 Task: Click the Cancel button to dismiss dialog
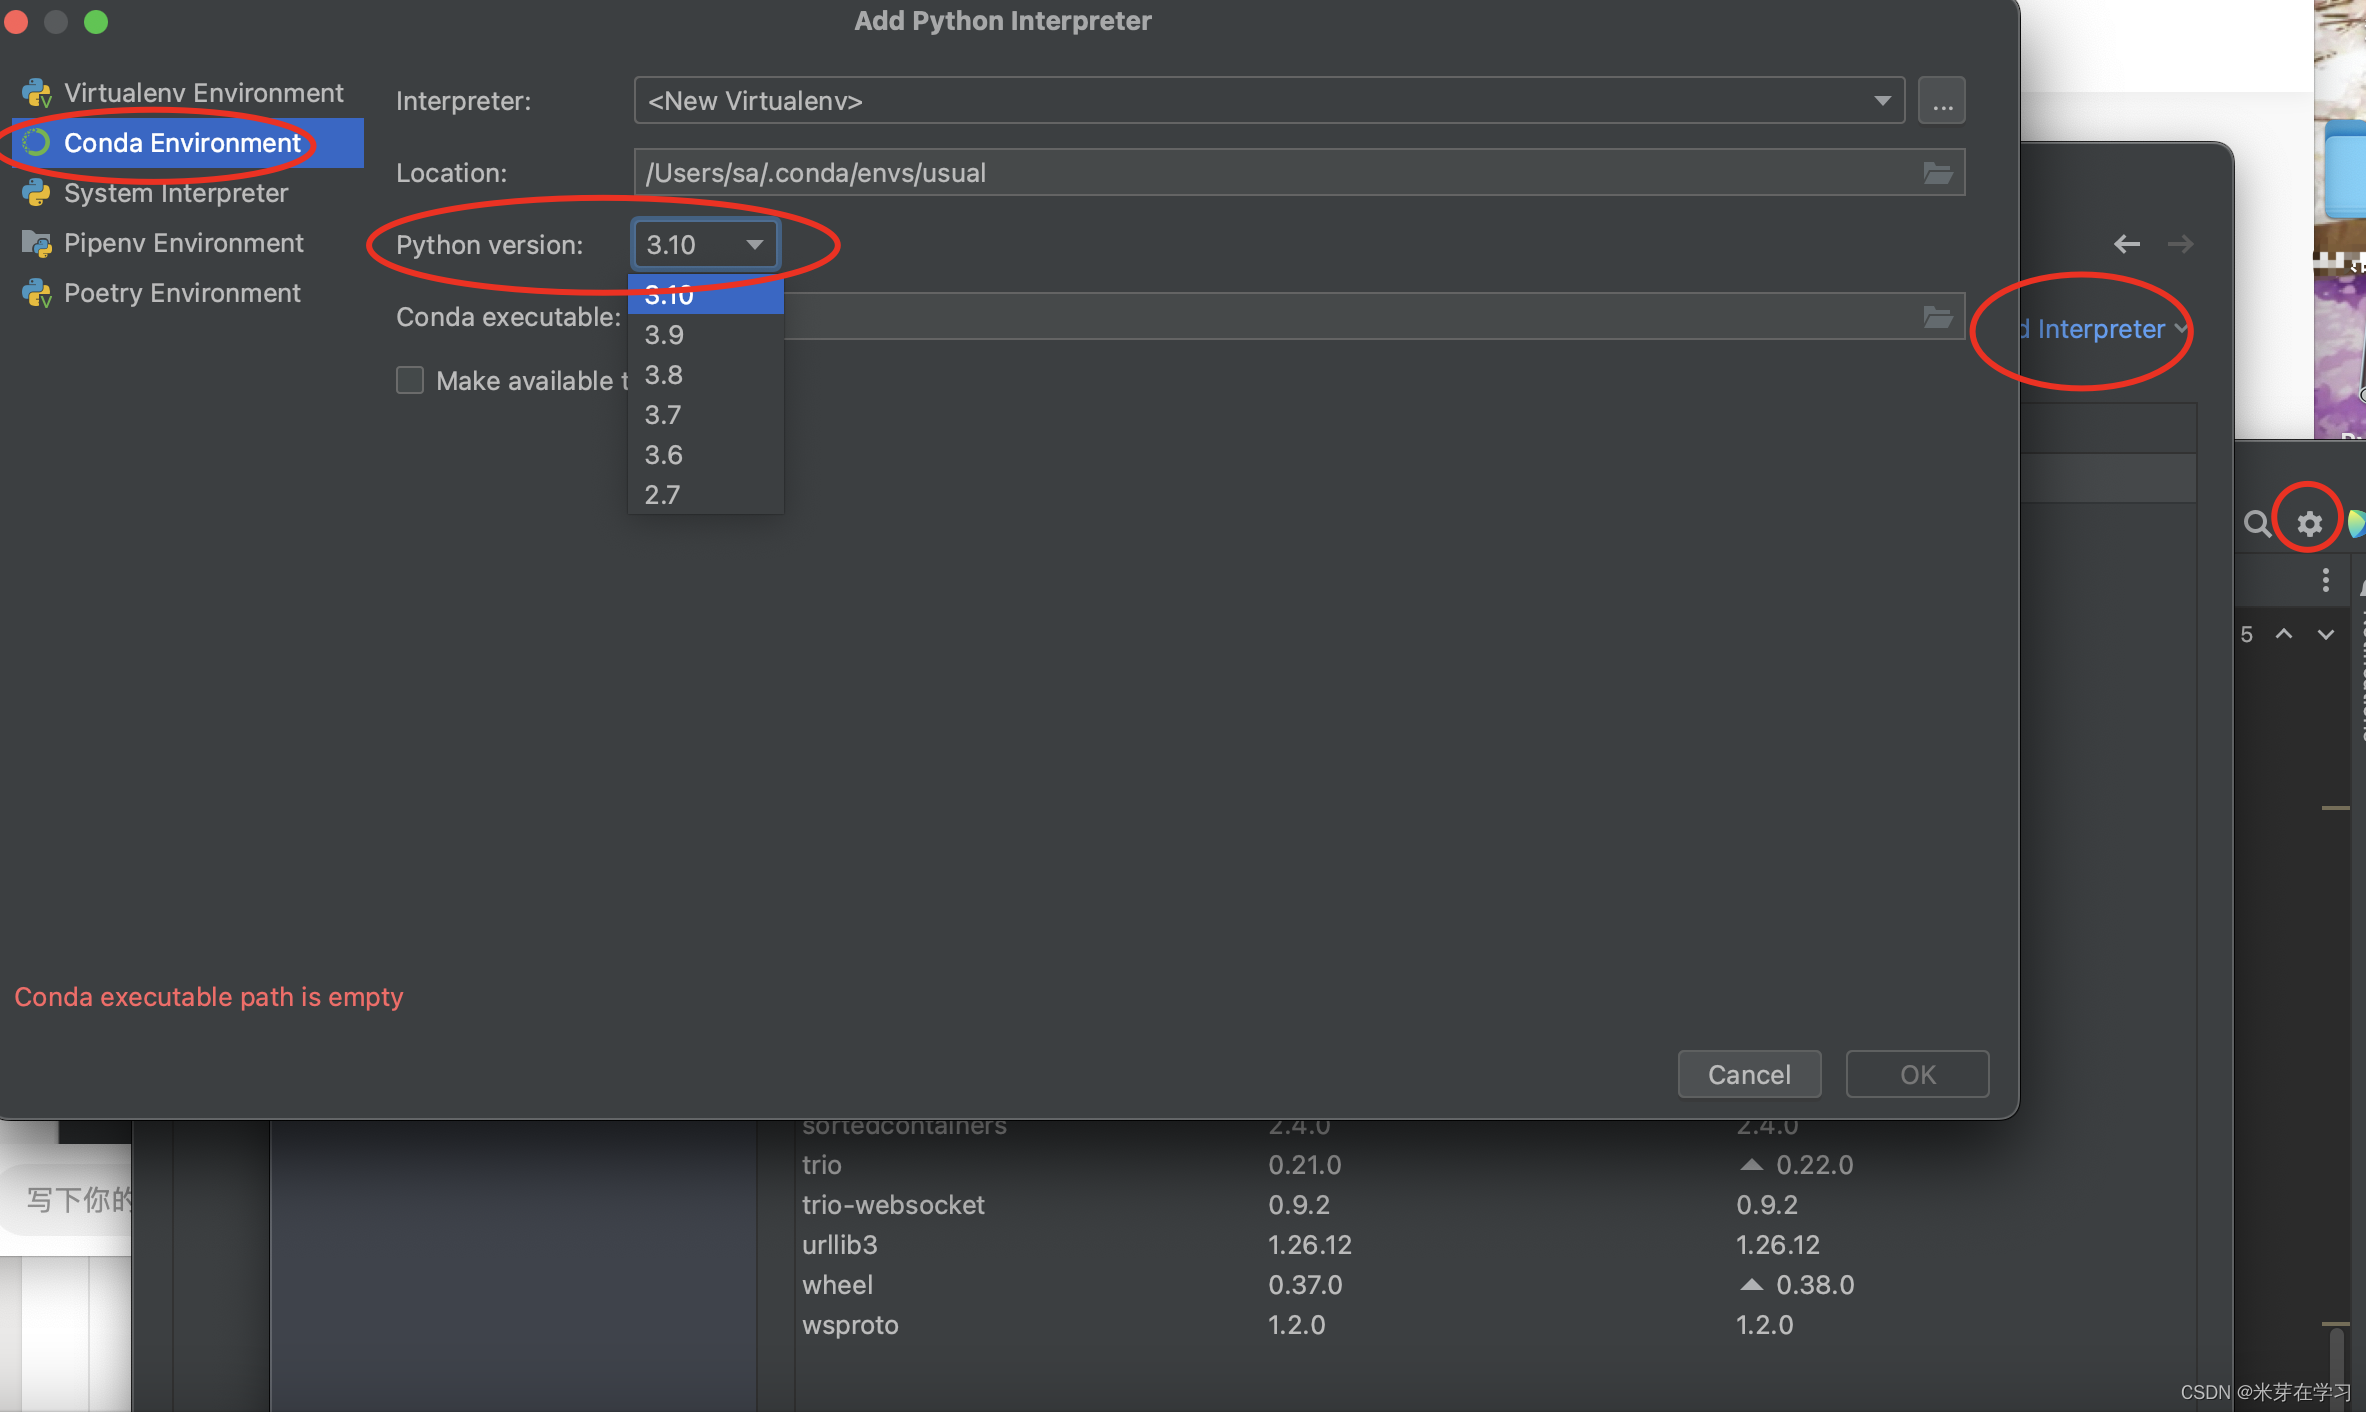click(1749, 1072)
